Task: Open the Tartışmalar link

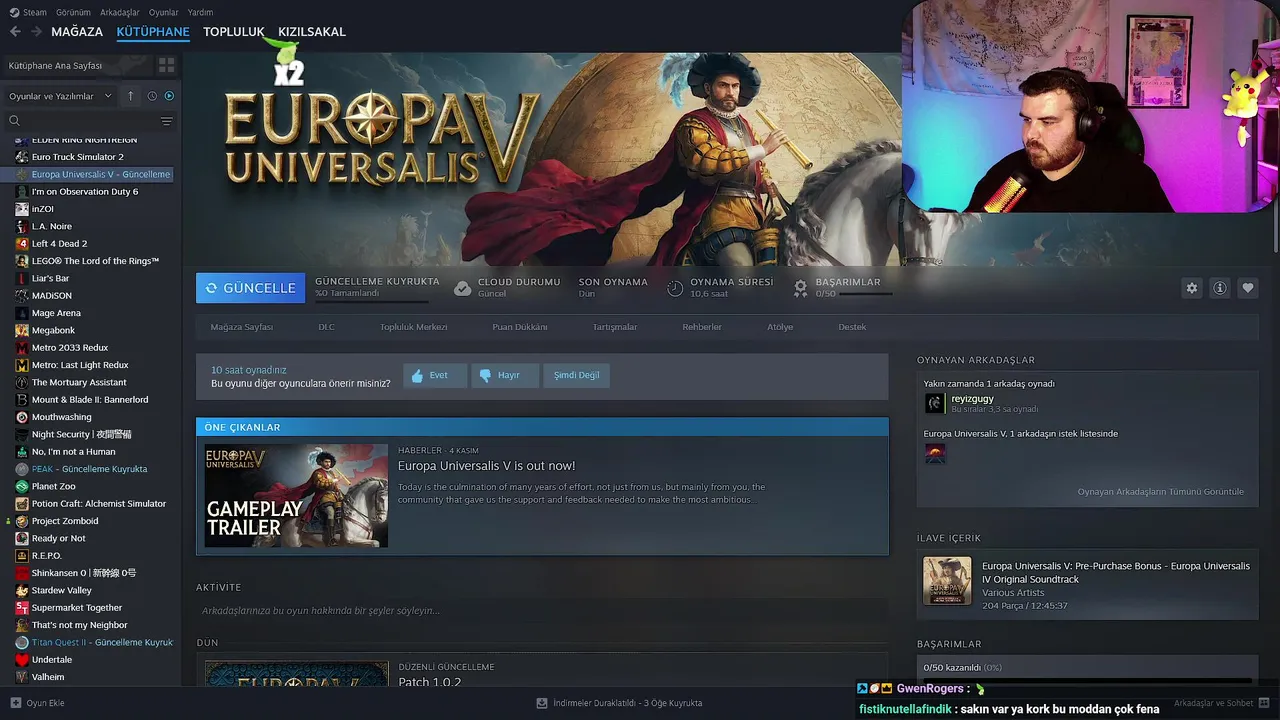Action: click(615, 327)
